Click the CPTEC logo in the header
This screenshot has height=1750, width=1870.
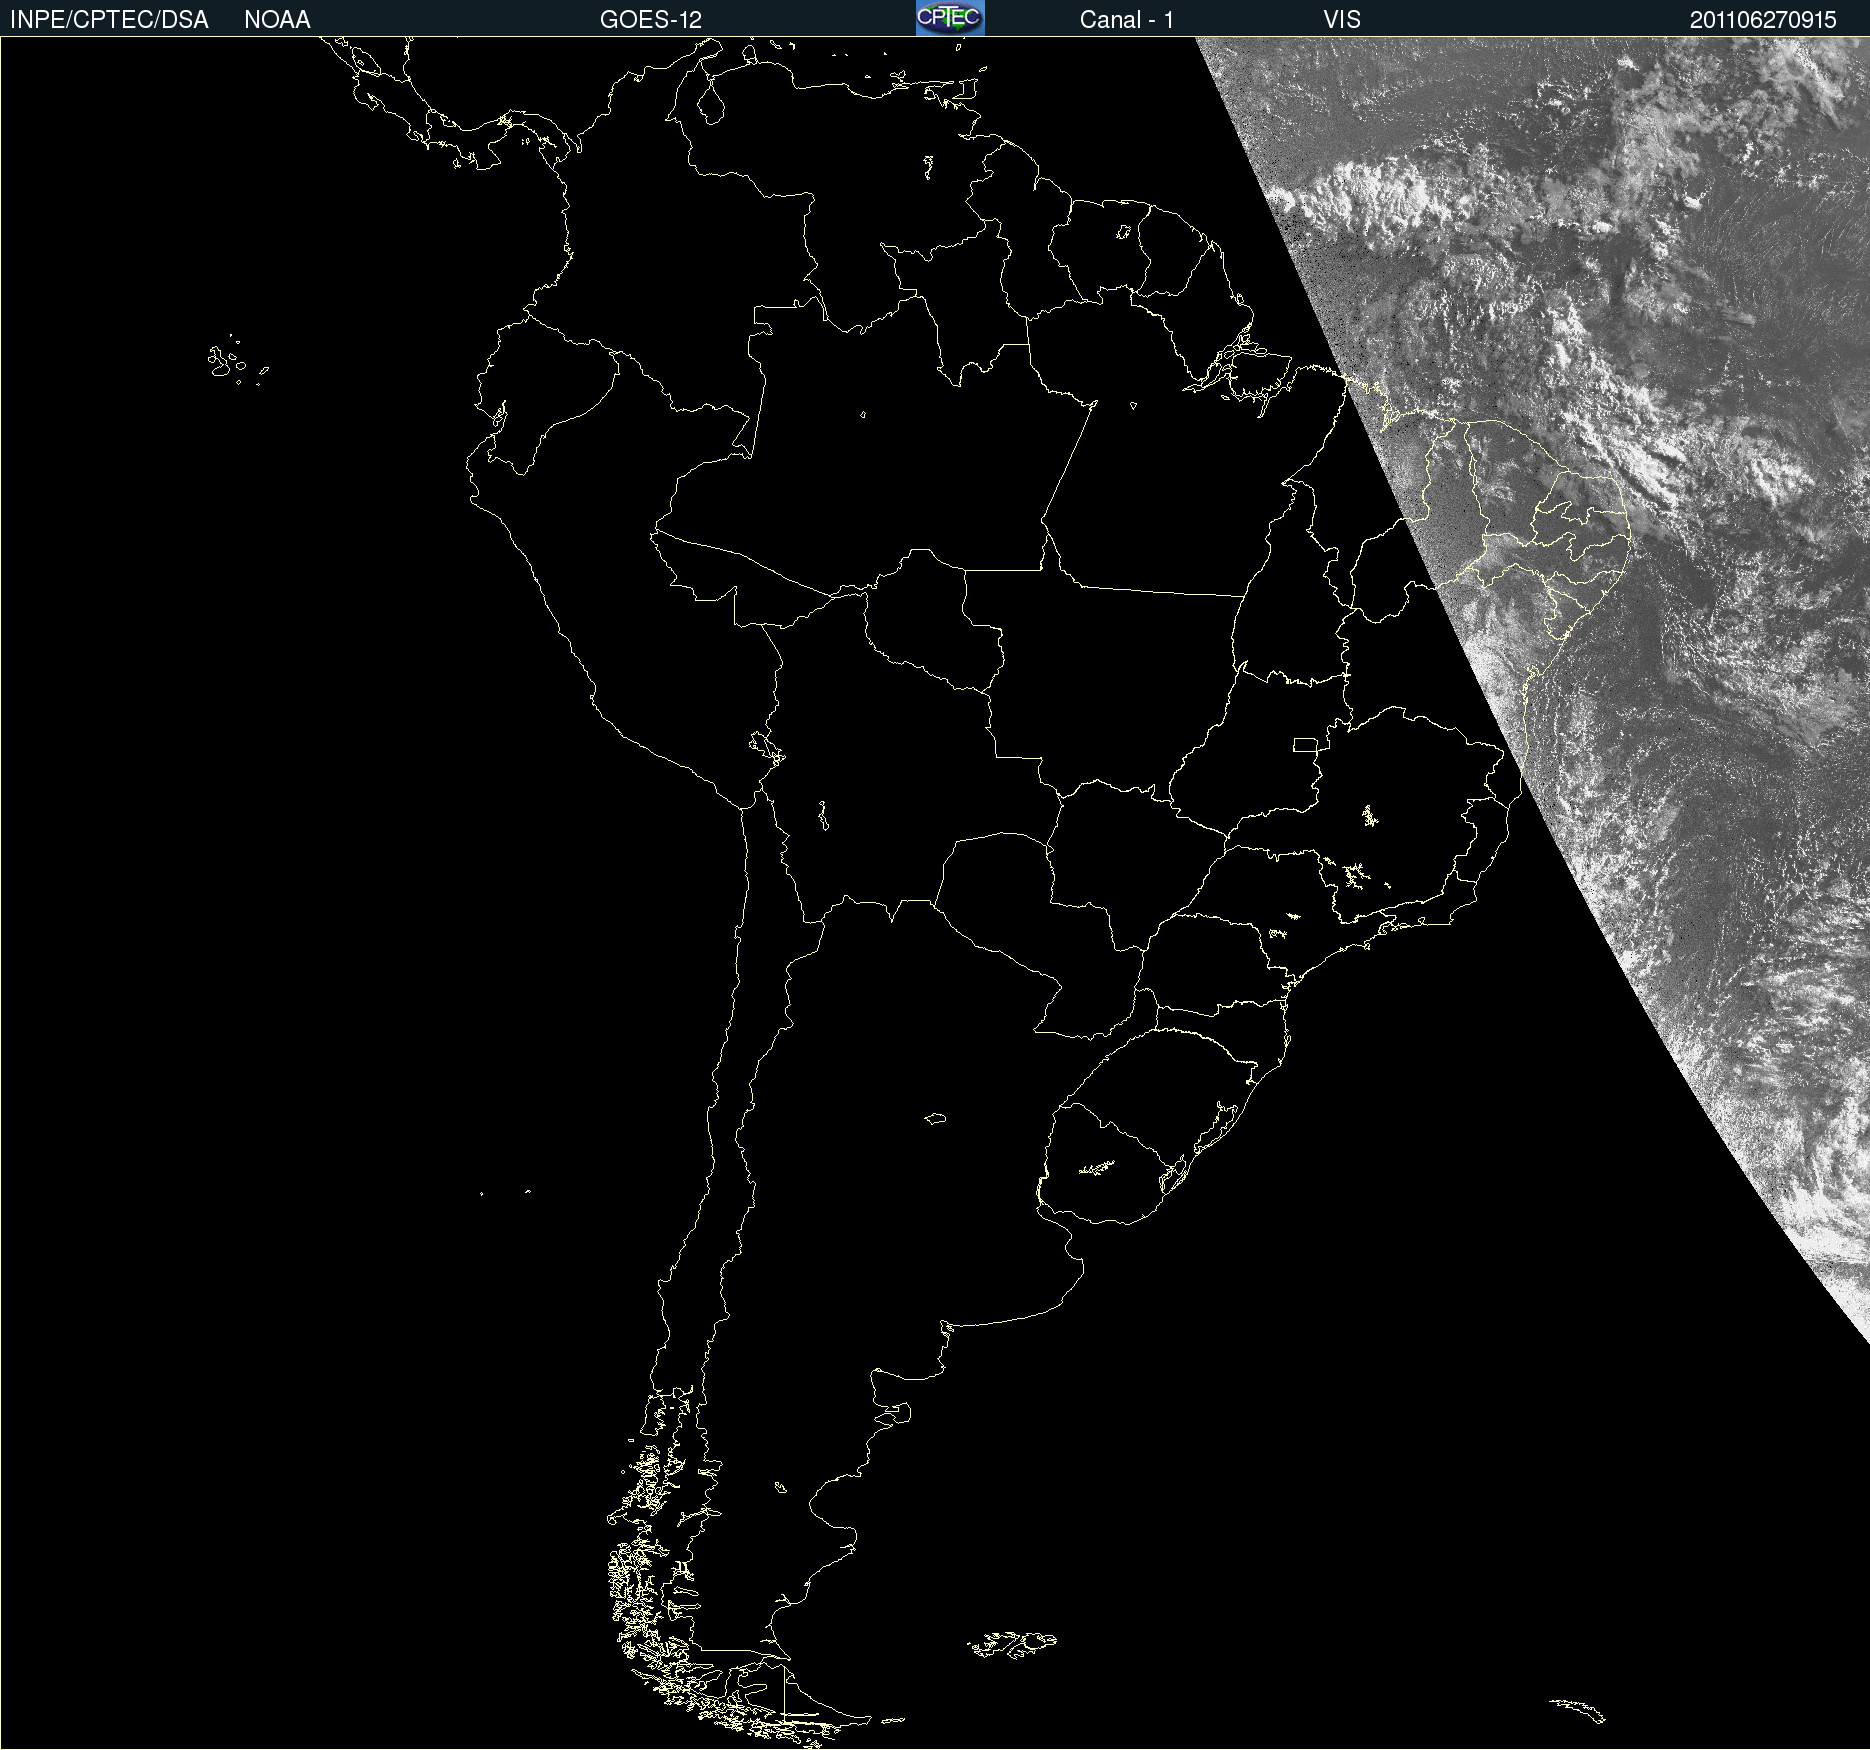(950, 18)
